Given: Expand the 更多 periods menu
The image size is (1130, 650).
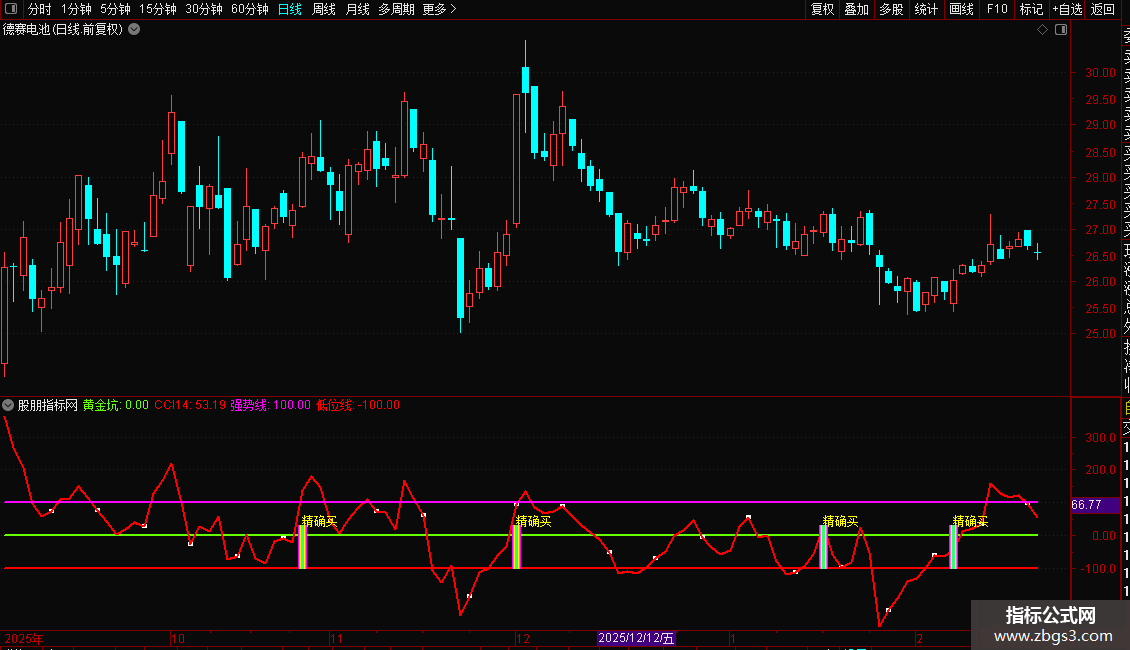Looking at the screenshot, I should tap(440, 9).
